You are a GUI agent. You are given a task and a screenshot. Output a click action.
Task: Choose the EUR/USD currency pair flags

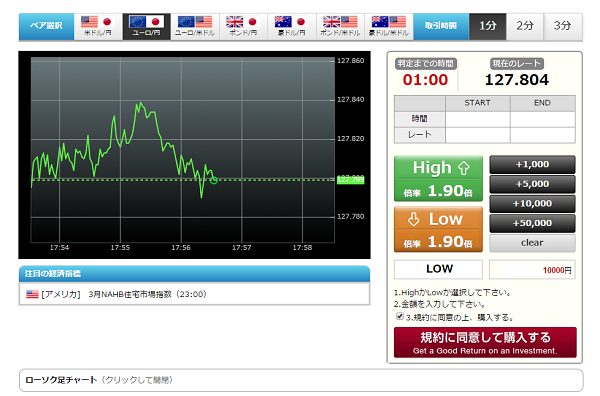[x=195, y=22]
